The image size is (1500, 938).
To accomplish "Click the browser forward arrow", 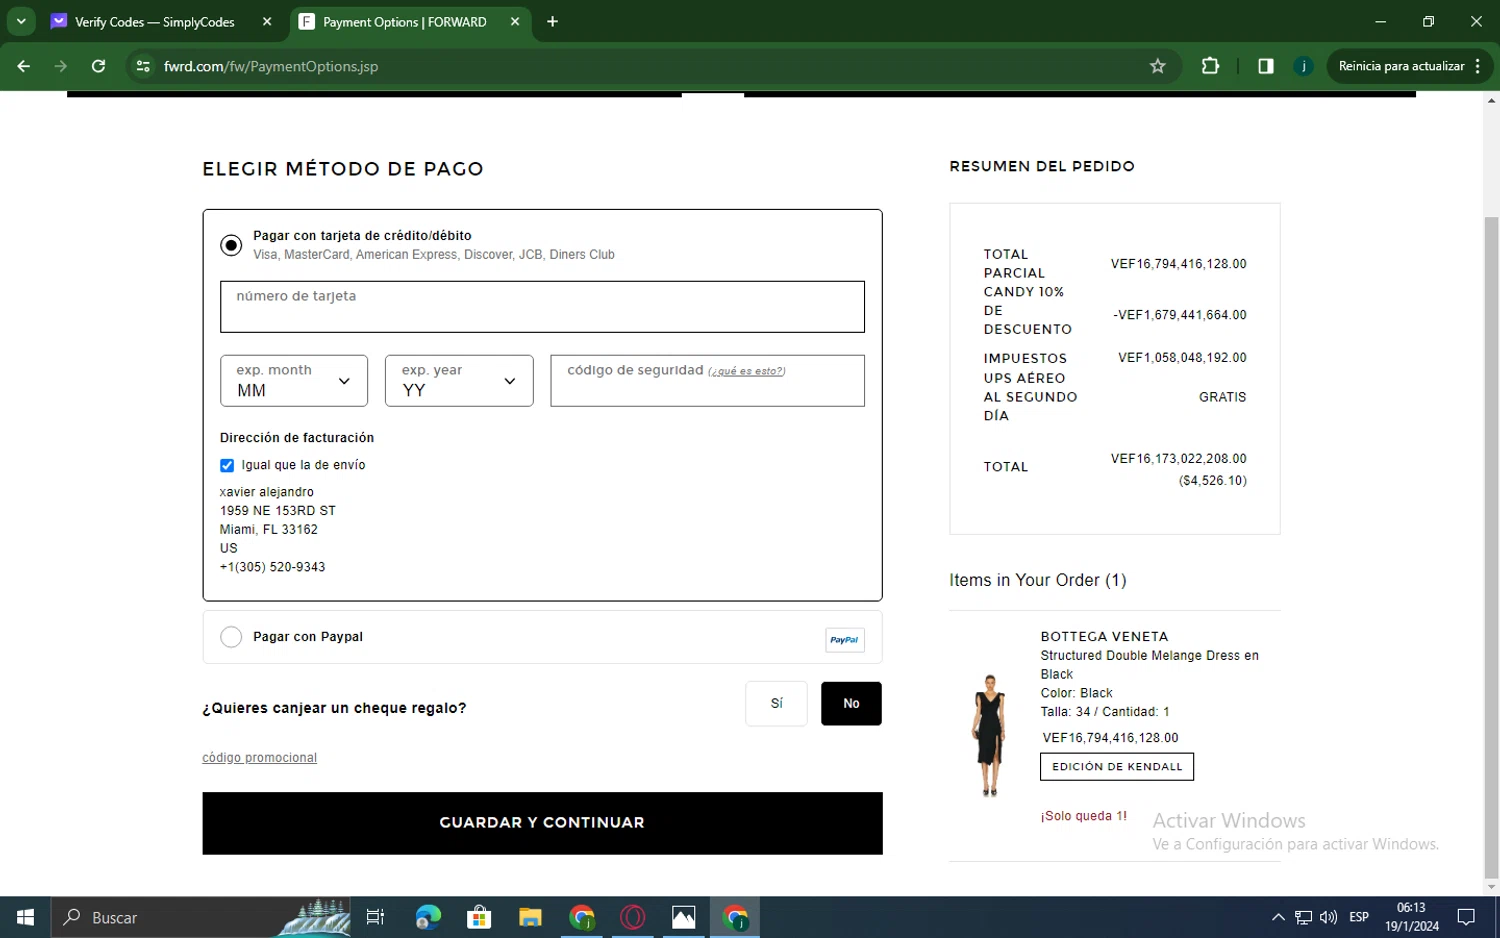I will click(61, 66).
